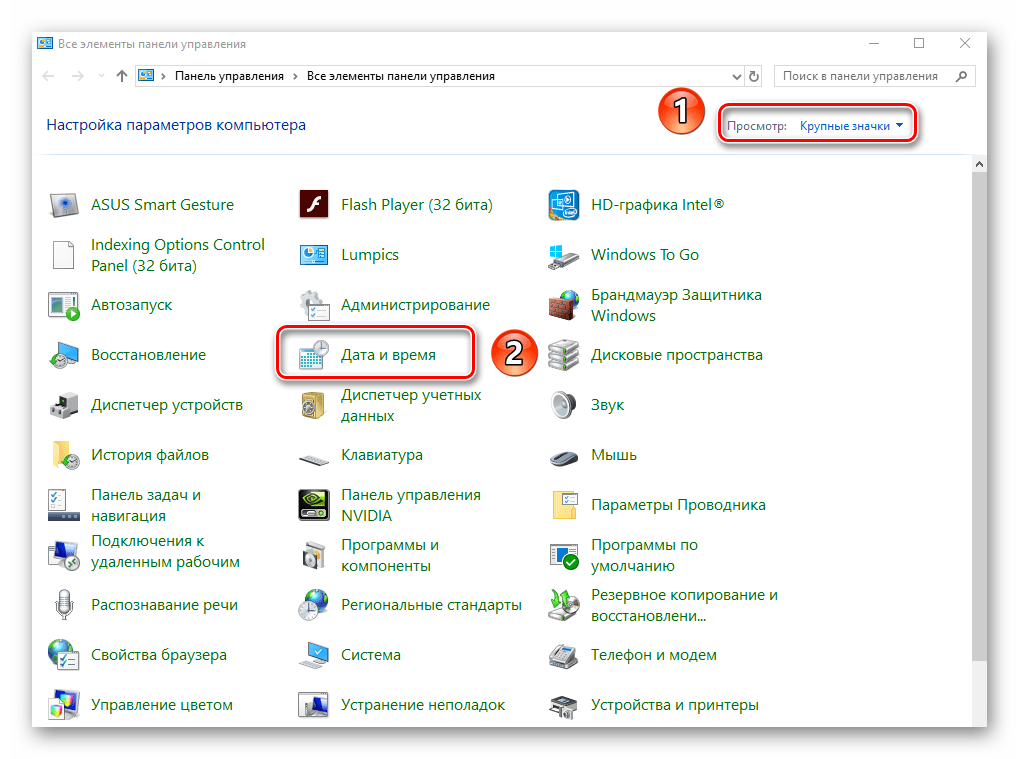Expand the chevron before Панель управления breadcrumb

point(163,77)
